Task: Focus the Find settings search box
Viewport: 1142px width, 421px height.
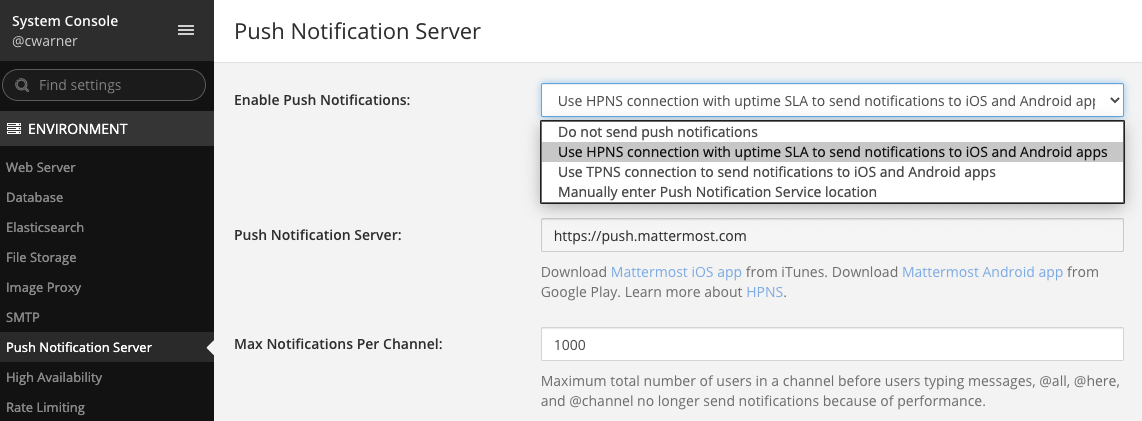Action: 115,85
